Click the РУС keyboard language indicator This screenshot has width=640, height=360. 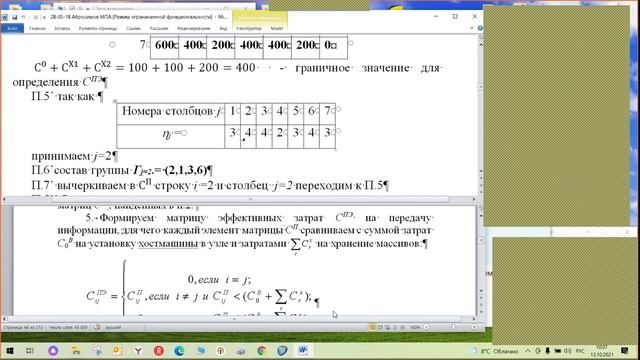click(x=580, y=351)
